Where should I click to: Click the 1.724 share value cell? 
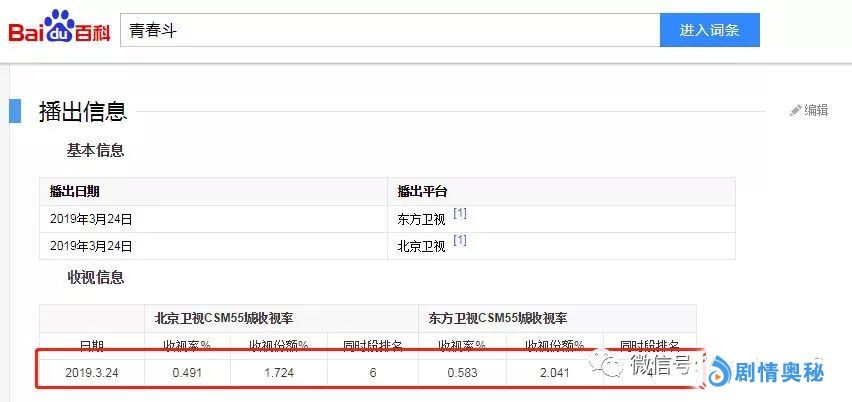click(277, 372)
